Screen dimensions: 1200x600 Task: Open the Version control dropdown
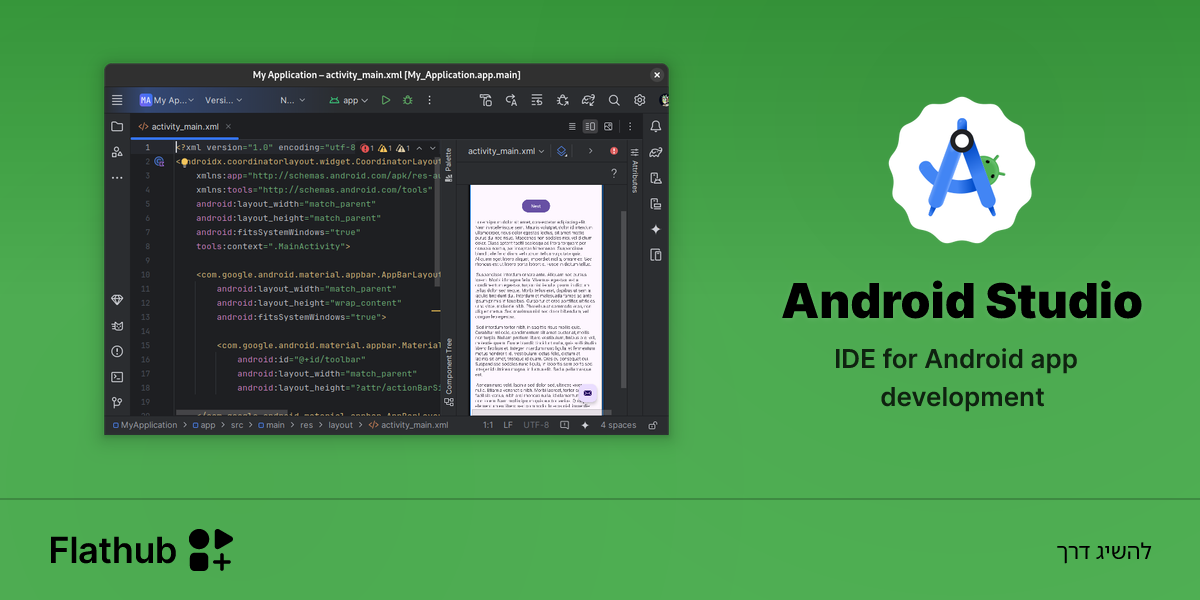coord(223,100)
